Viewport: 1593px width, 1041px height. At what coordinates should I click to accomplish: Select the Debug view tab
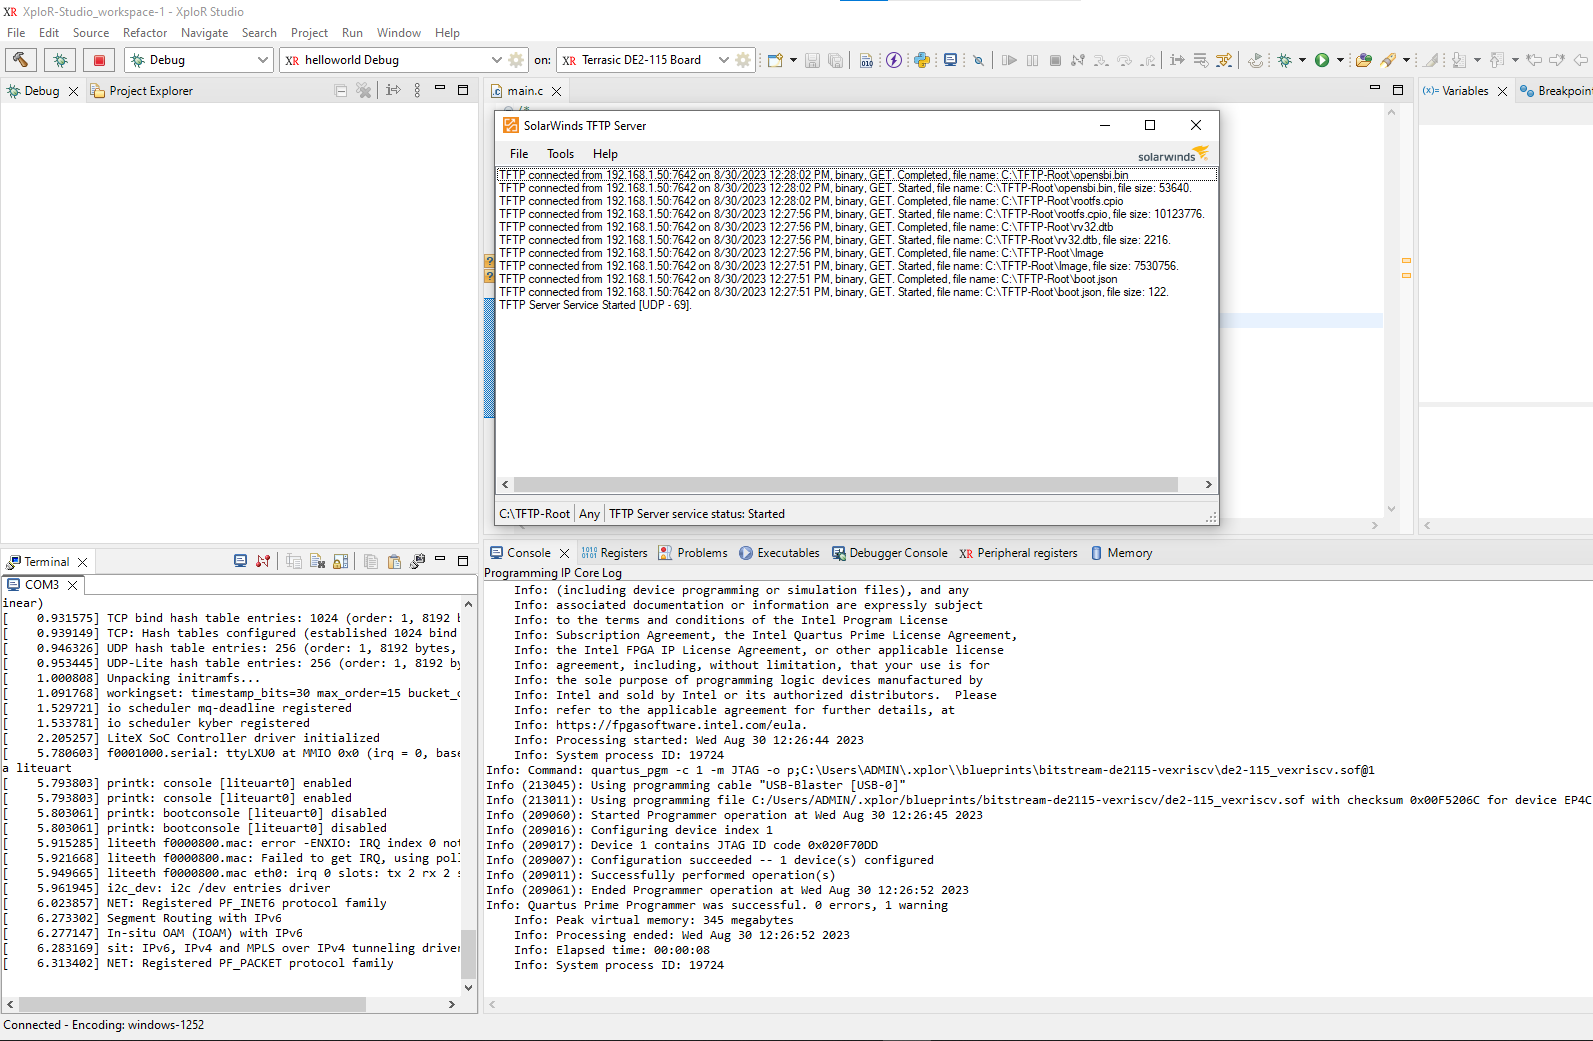[33, 91]
